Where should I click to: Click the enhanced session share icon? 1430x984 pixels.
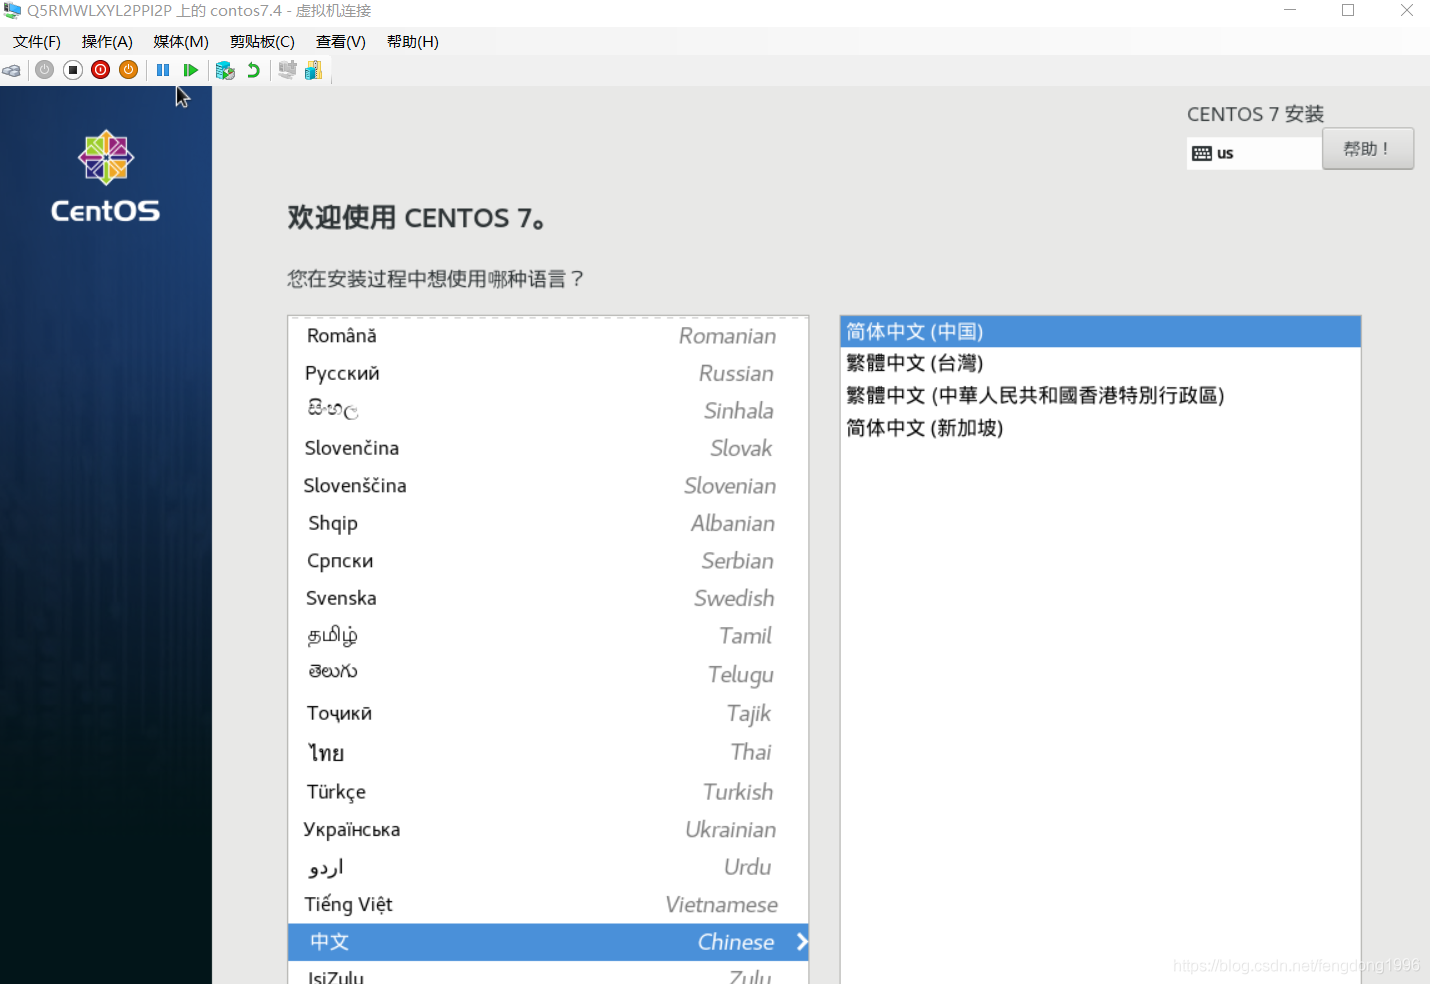[x=313, y=70]
